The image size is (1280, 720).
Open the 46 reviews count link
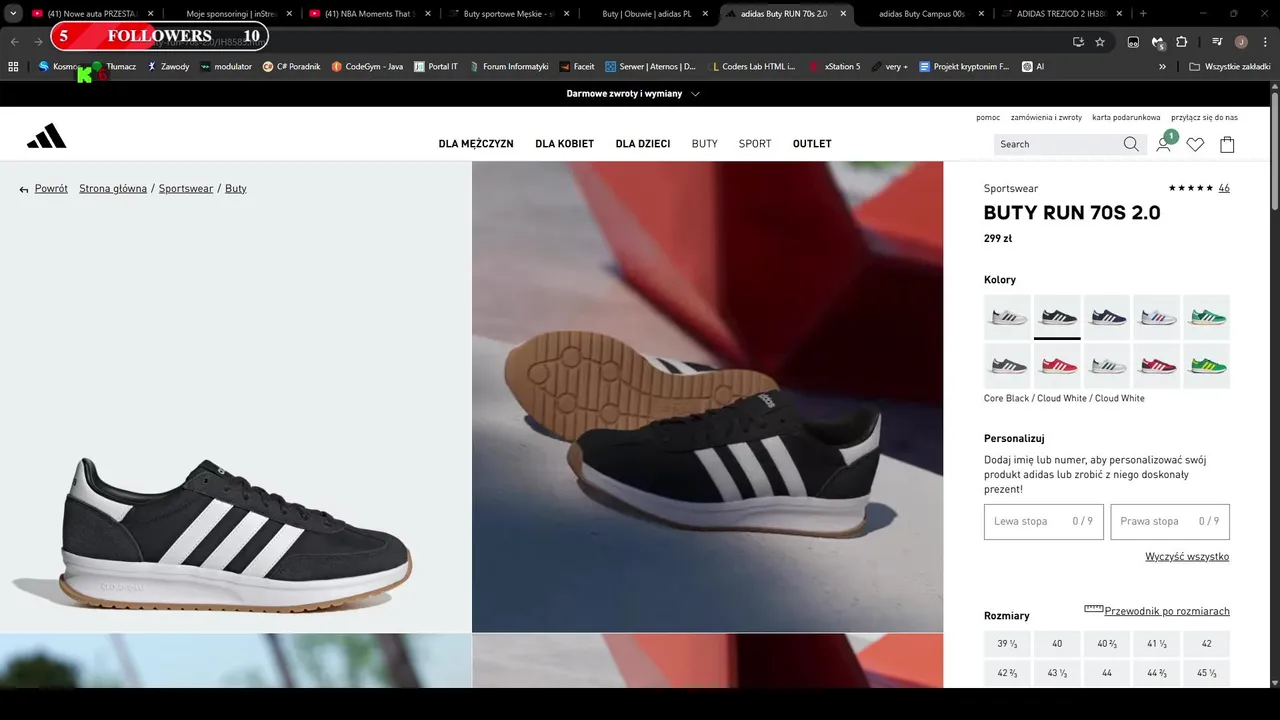[x=1224, y=188]
